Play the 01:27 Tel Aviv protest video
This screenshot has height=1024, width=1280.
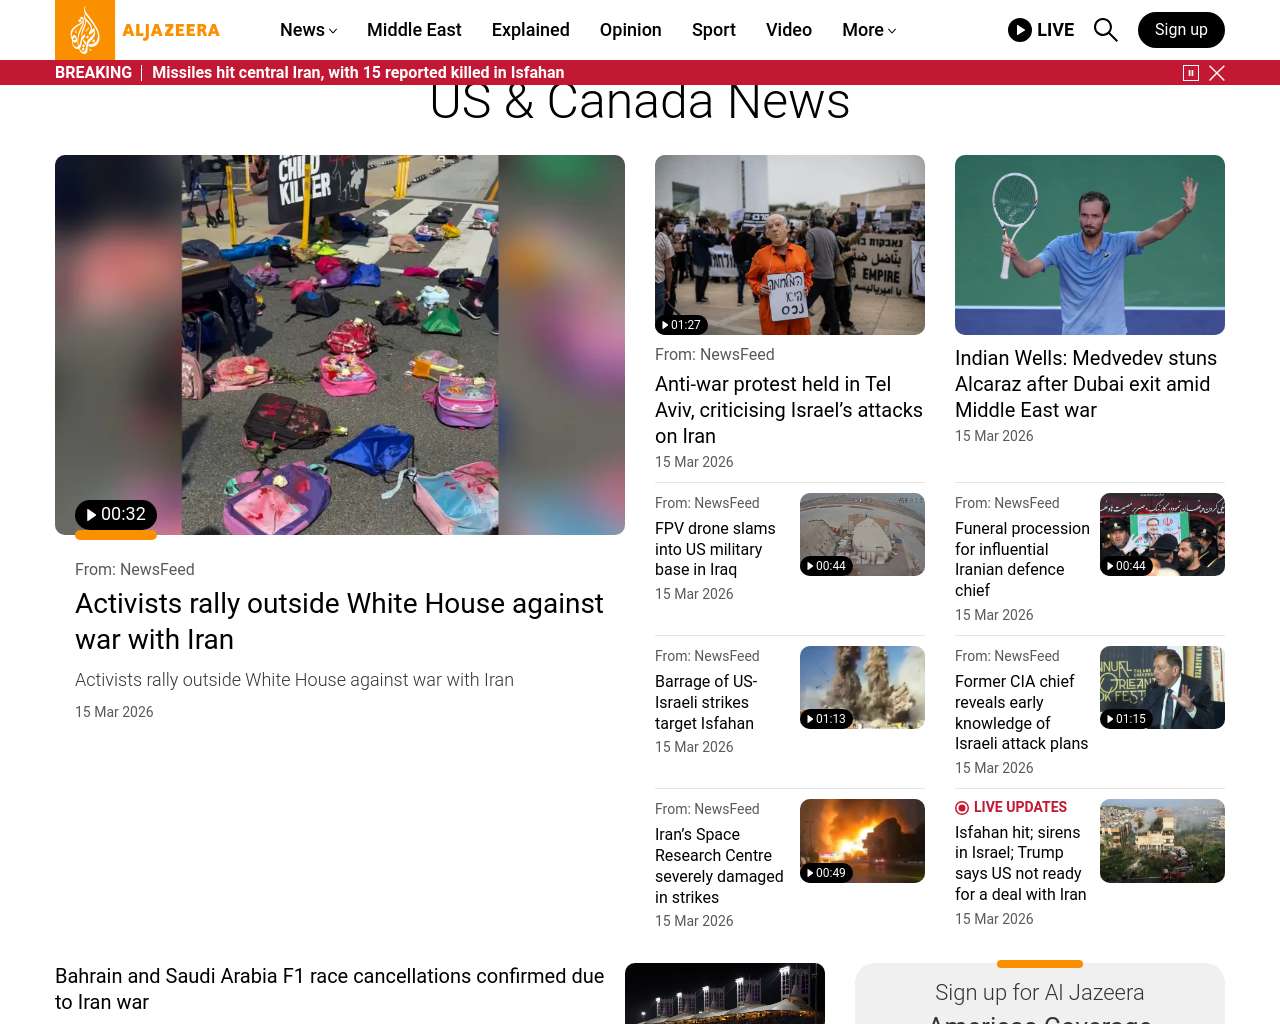(x=681, y=325)
